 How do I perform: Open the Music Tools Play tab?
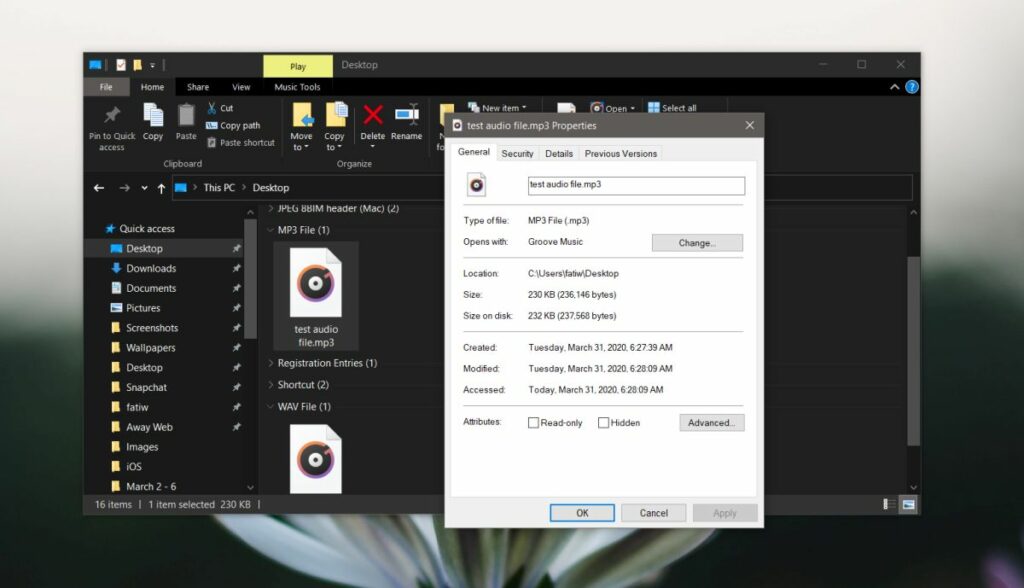297,65
